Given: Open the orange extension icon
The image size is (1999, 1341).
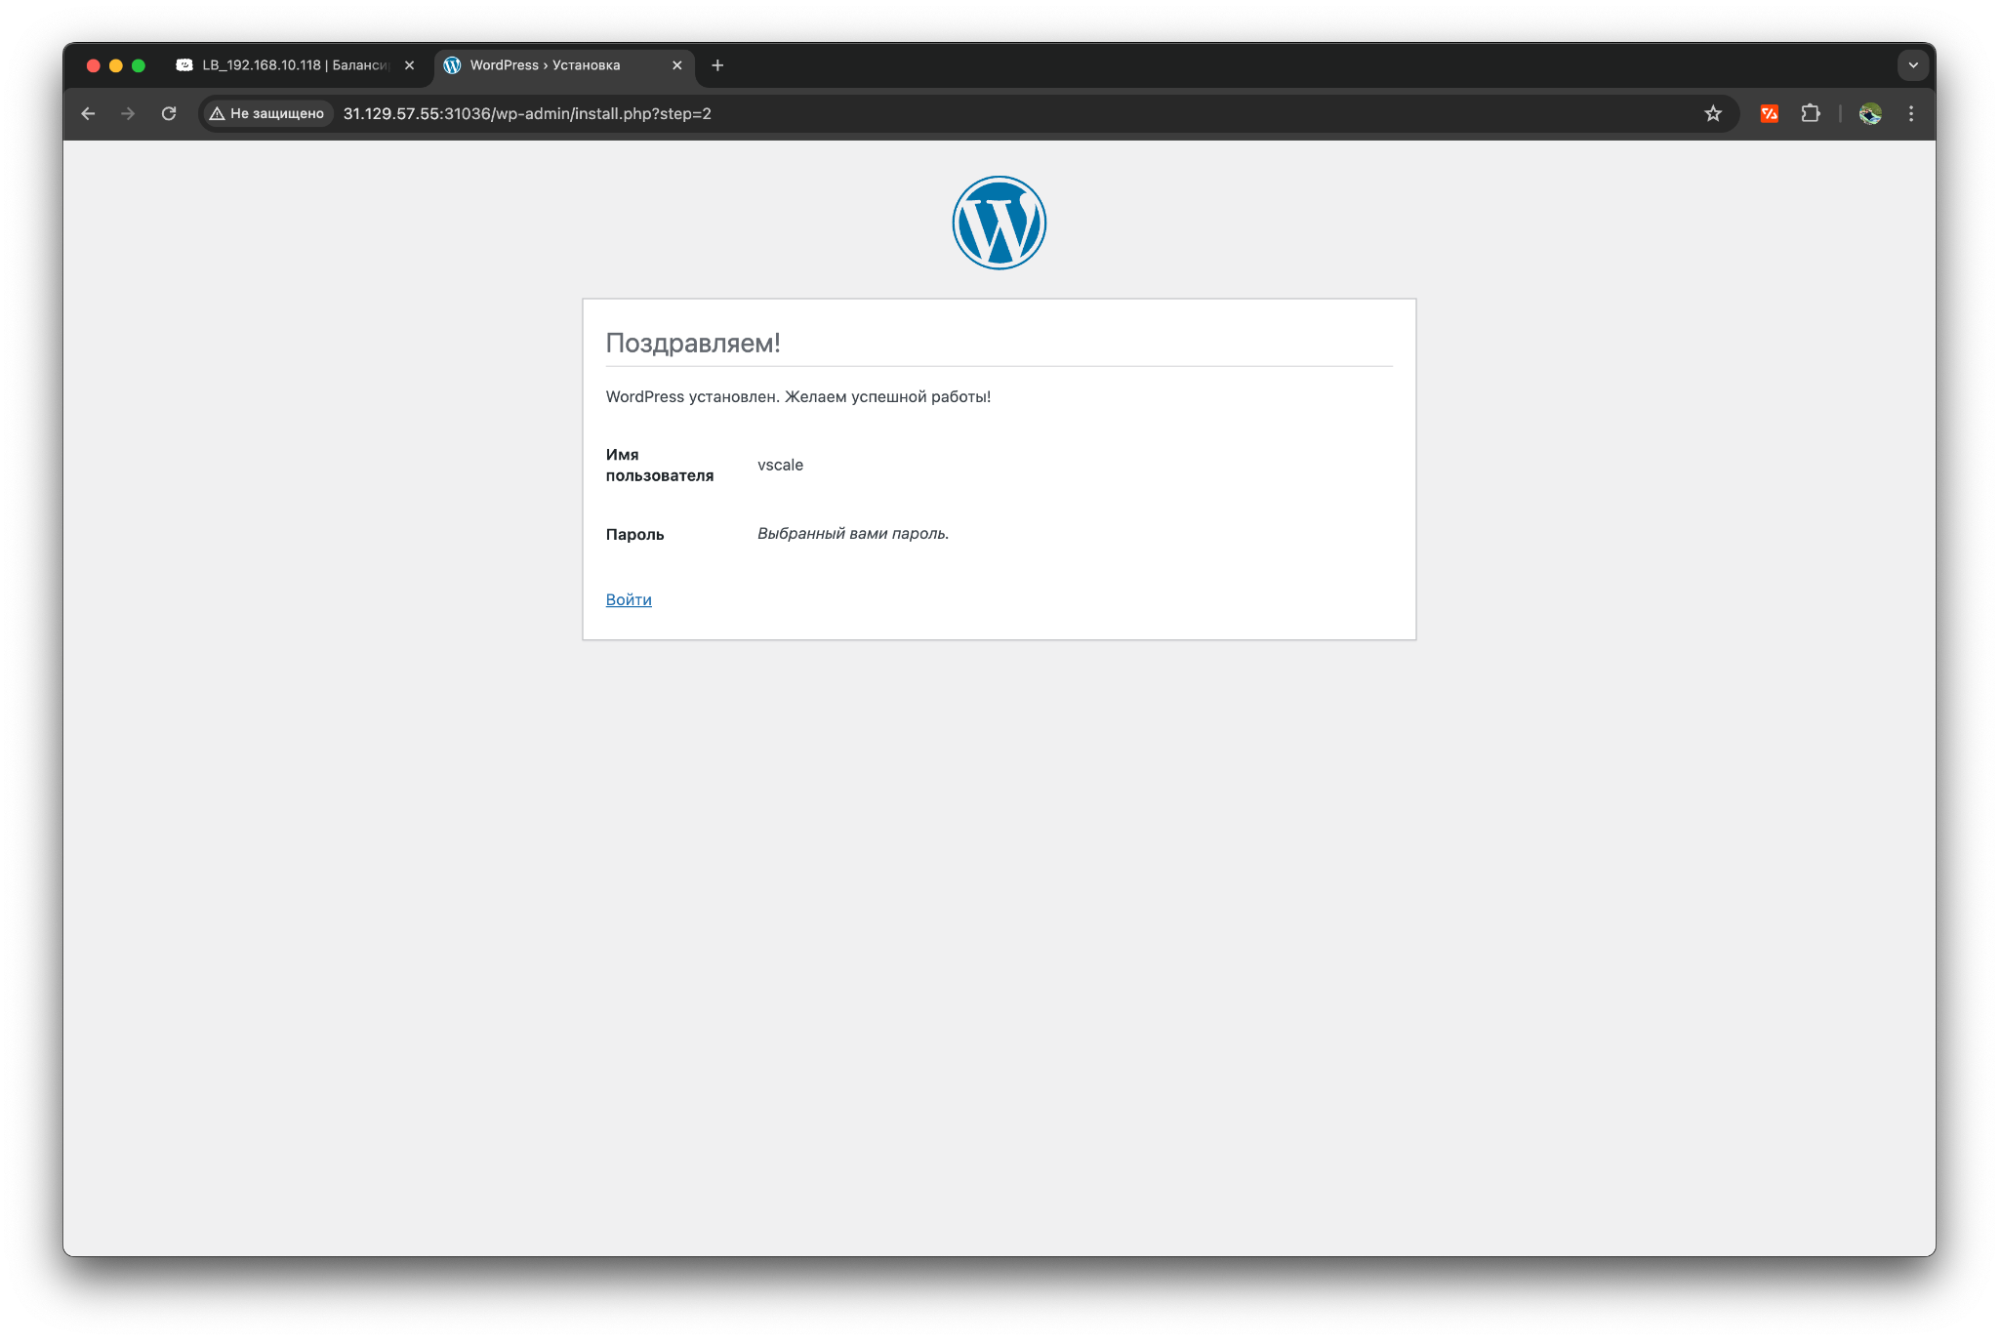Looking at the screenshot, I should 1768,113.
